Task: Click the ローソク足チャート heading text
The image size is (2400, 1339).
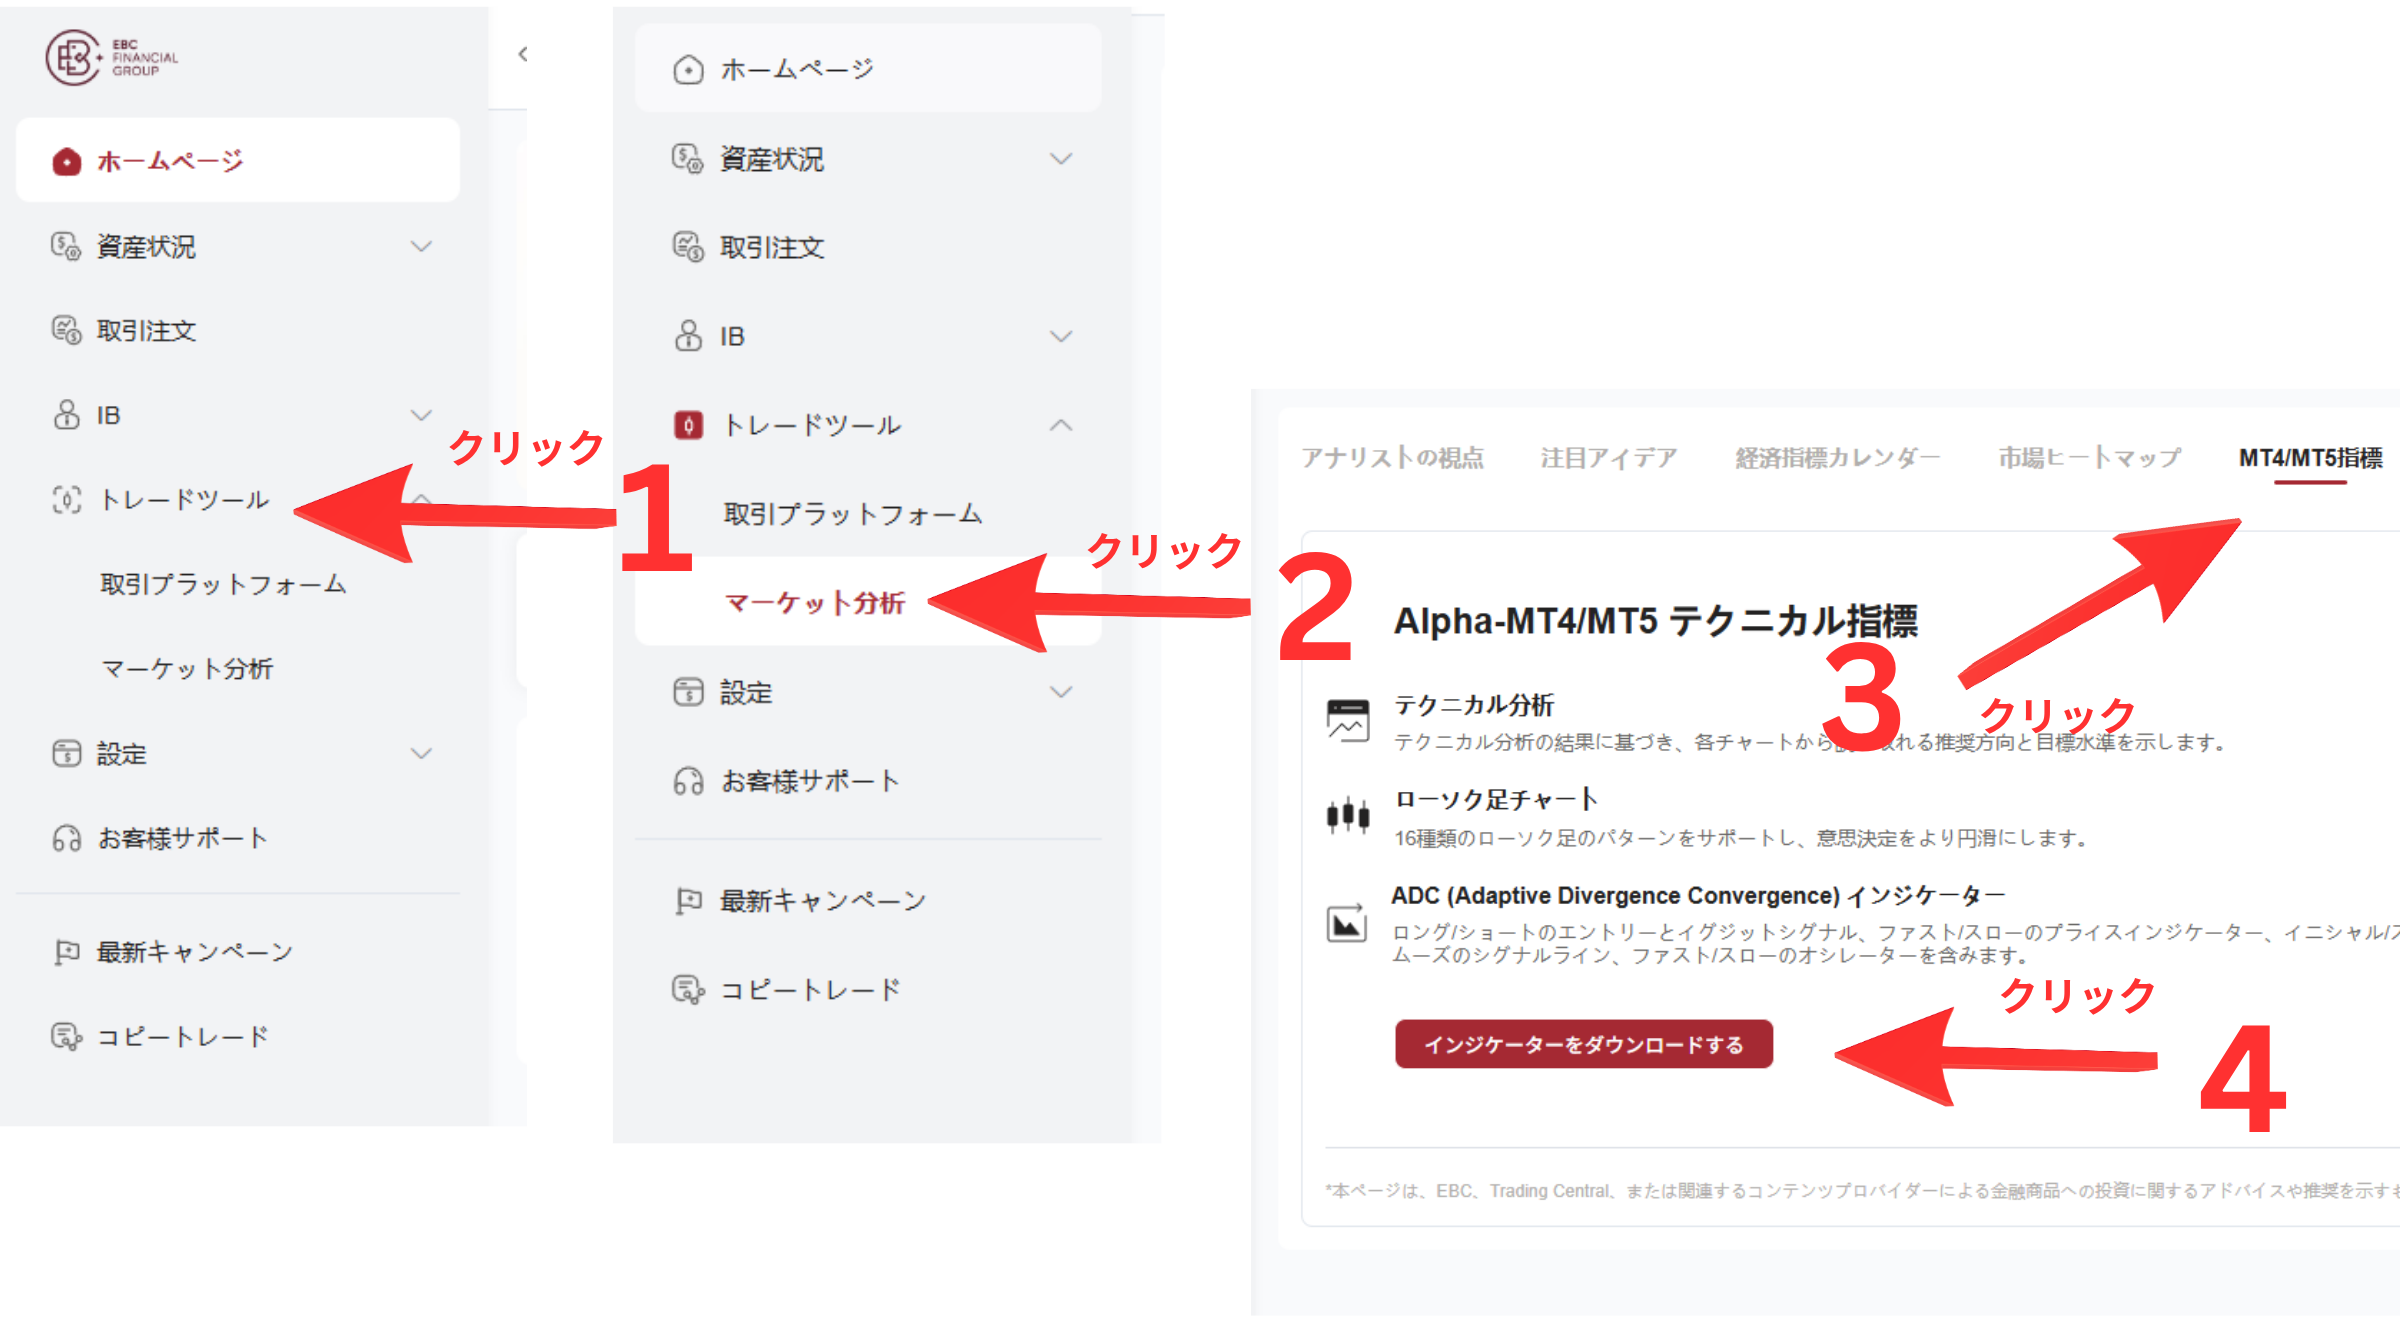Action: [1496, 799]
